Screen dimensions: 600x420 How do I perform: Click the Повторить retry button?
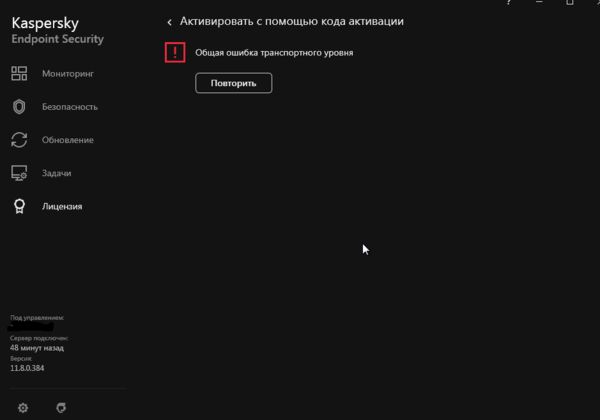pos(233,83)
